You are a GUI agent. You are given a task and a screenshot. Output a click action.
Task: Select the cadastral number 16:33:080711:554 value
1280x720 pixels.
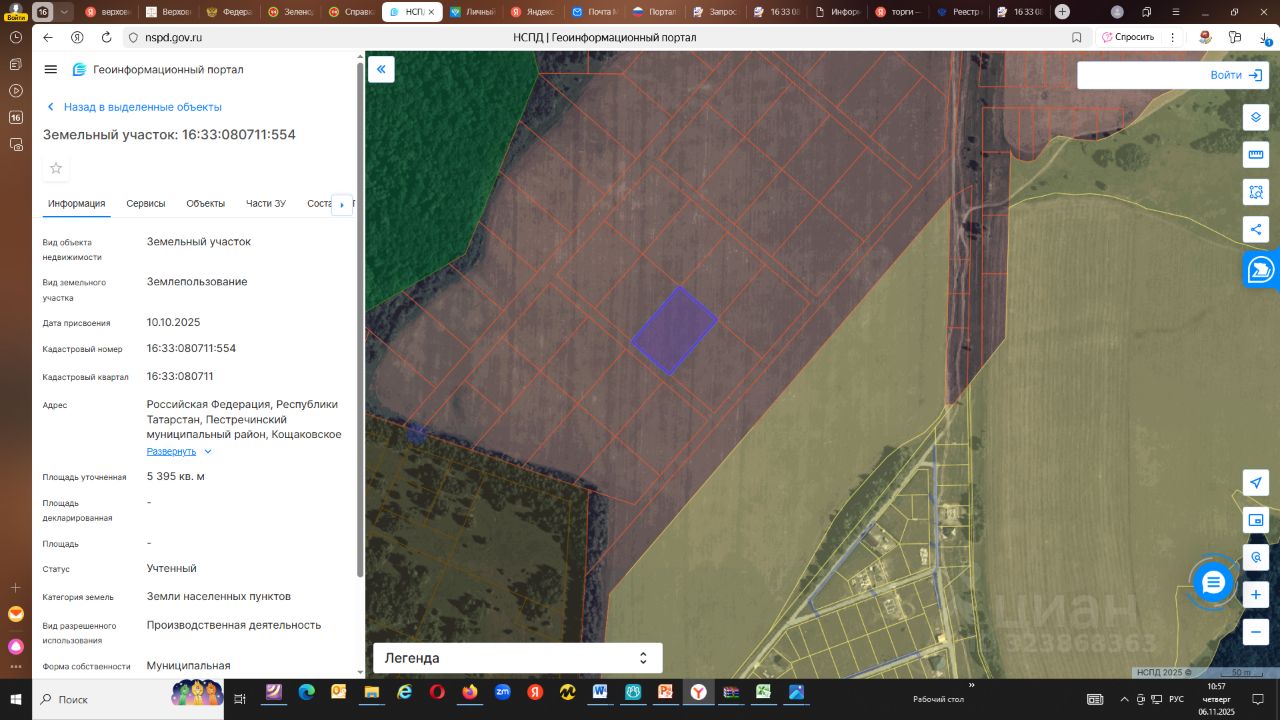click(x=192, y=349)
